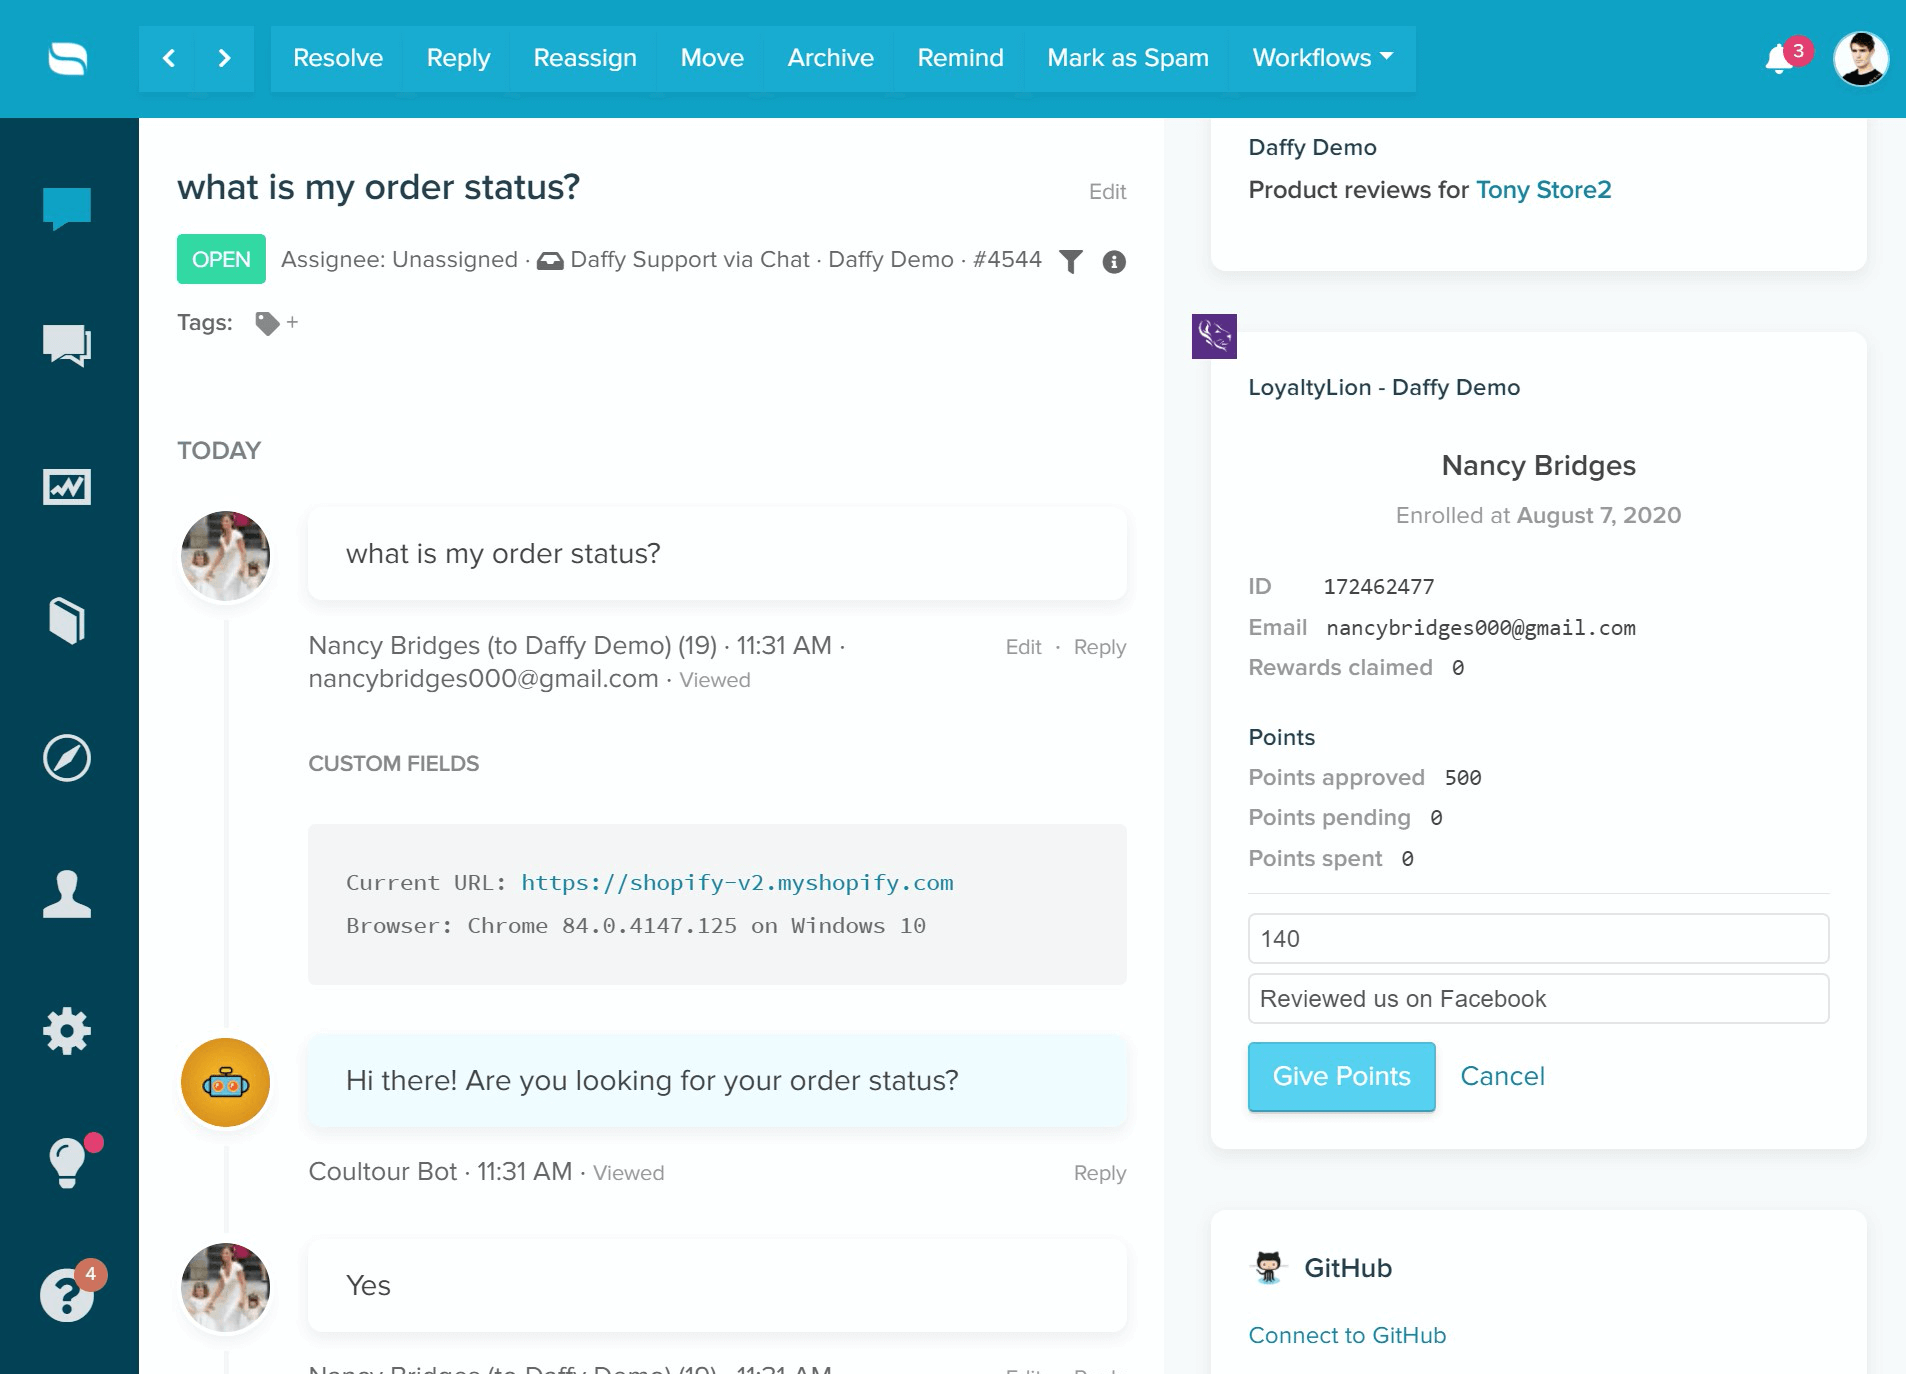Click the filter funnel icon
1906x1374 pixels.
(x=1071, y=262)
